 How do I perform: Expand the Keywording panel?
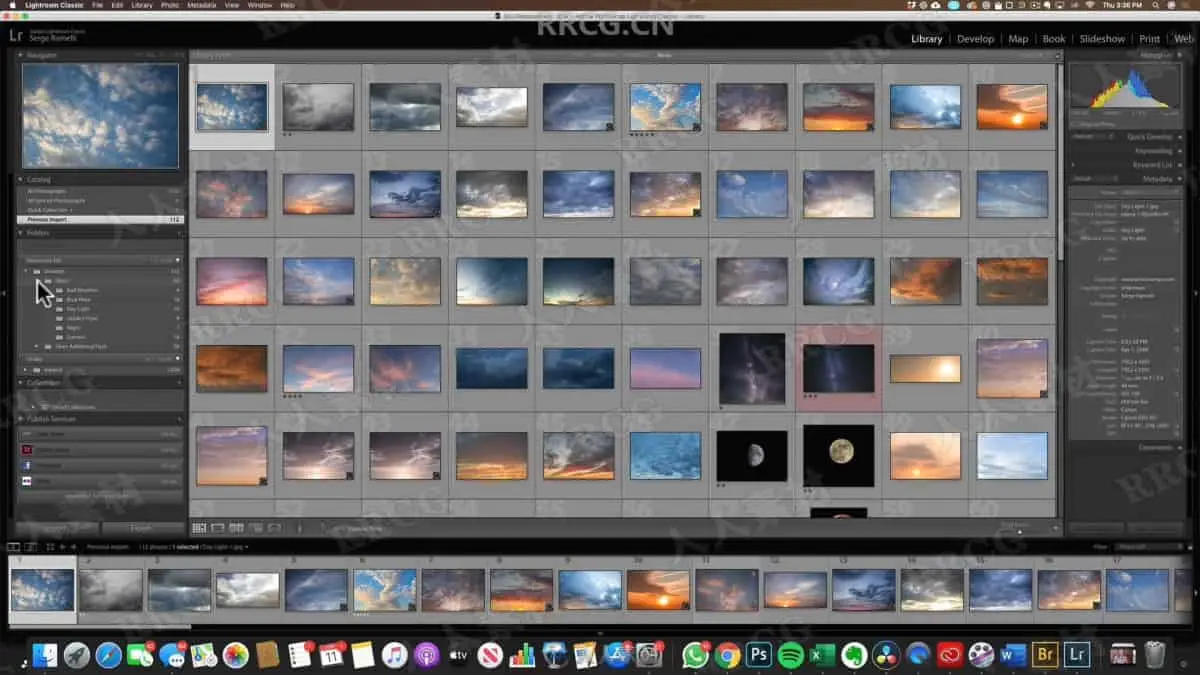1153,151
